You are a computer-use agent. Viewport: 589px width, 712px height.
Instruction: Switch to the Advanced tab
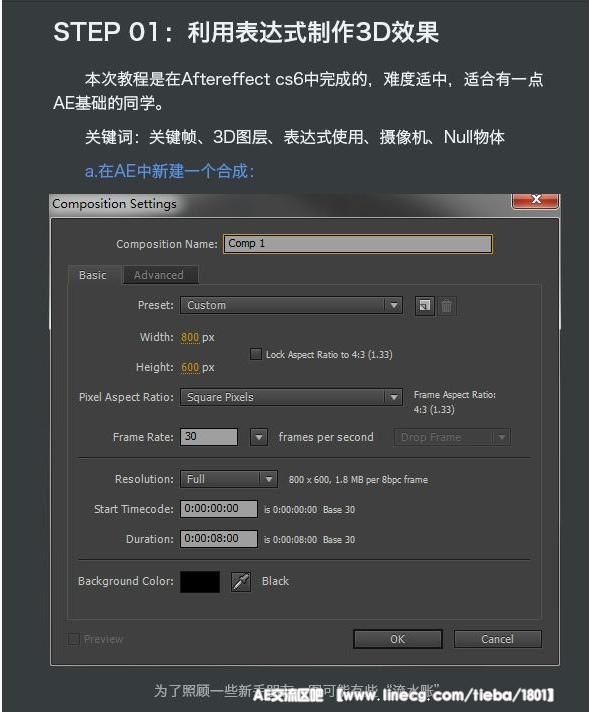[x=159, y=275]
